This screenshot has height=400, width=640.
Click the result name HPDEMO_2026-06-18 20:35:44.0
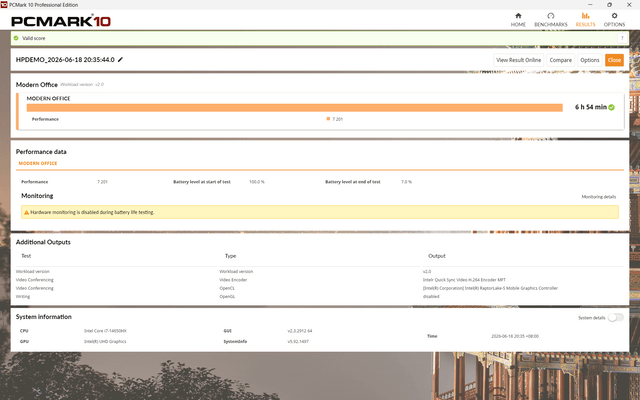click(x=65, y=60)
